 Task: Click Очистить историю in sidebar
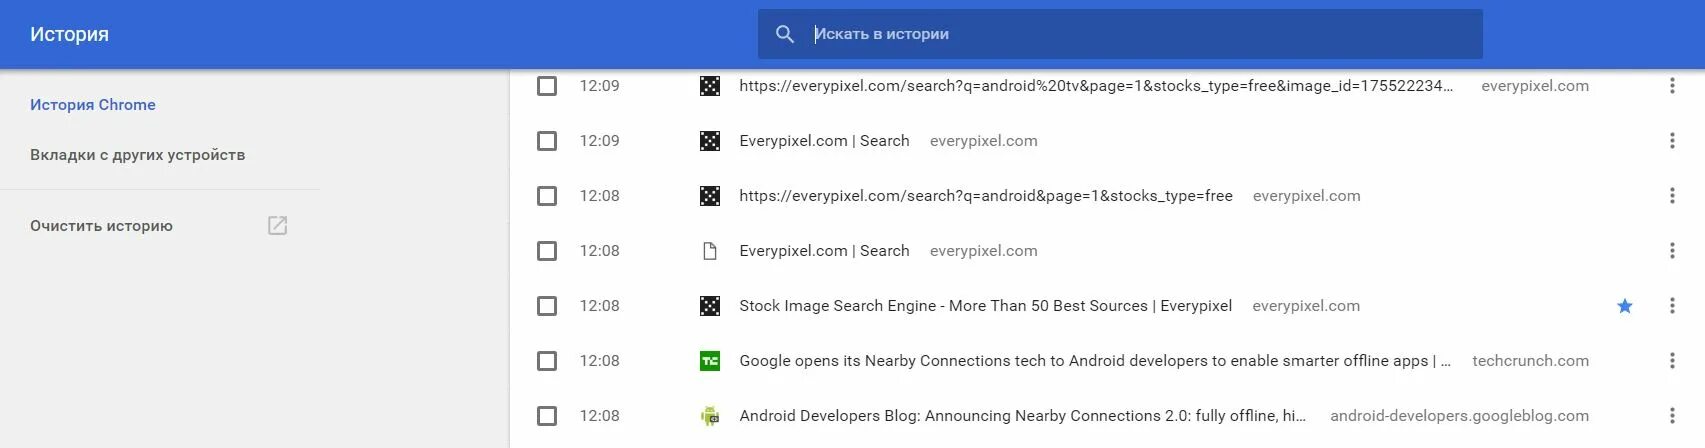click(x=101, y=226)
